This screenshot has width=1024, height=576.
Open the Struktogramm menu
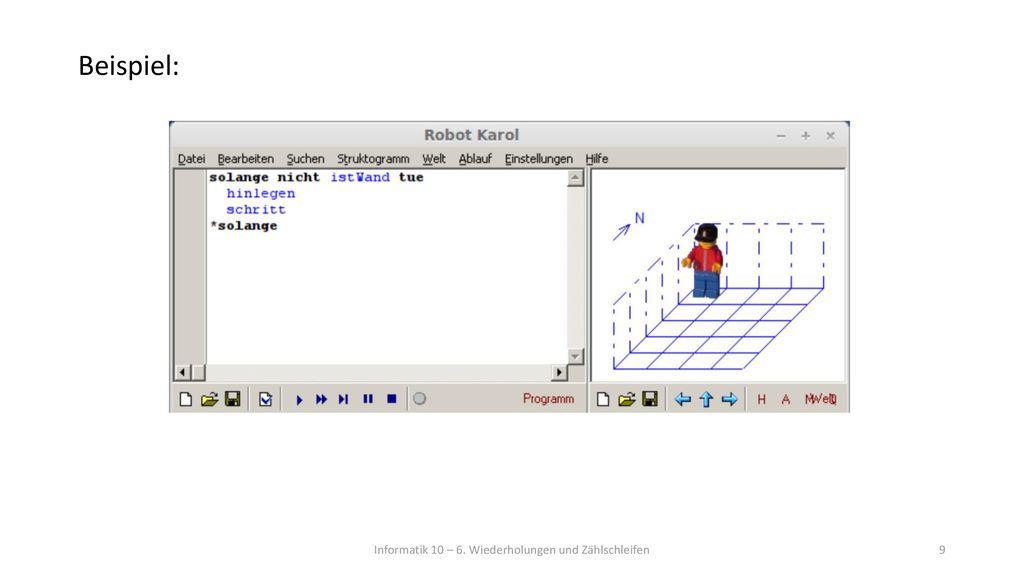click(x=373, y=159)
